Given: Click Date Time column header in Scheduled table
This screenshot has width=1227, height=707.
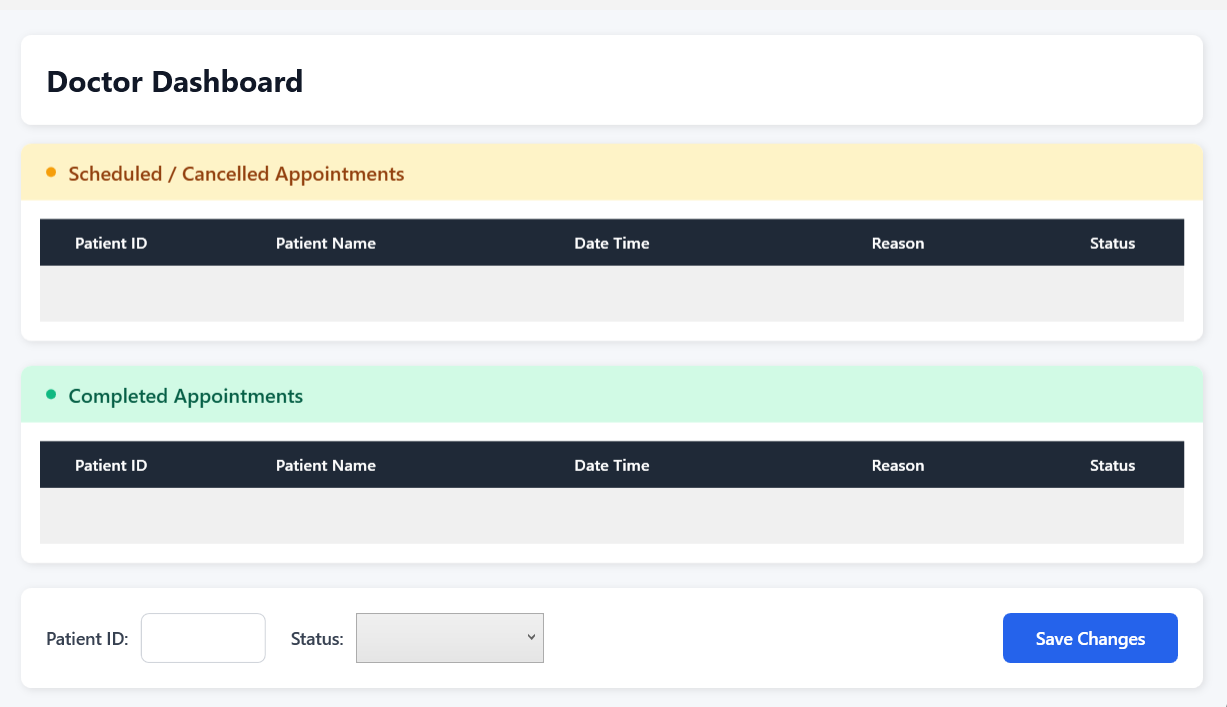Looking at the screenshot, I should pos(612,243).
